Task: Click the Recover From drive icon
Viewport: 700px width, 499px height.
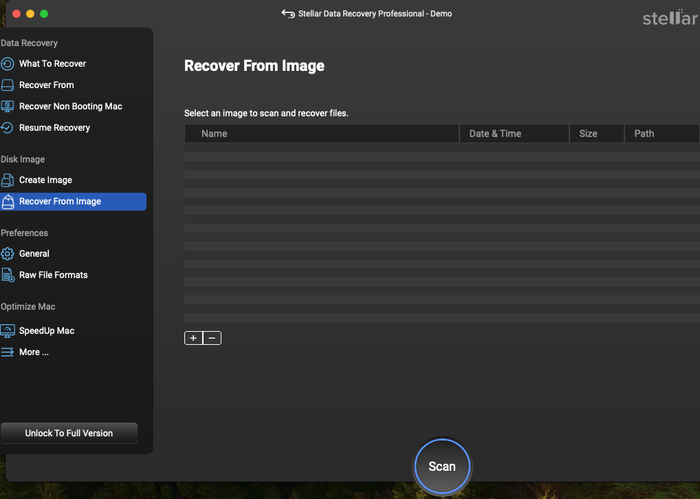Action: click(7, 85)
